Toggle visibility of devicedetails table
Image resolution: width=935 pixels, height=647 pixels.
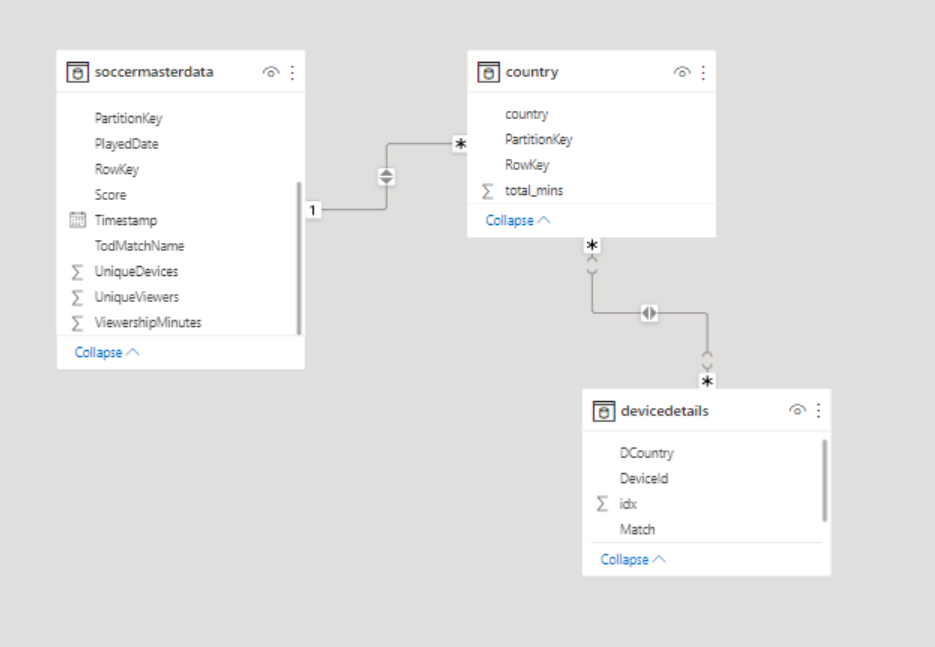coord(797,410)
